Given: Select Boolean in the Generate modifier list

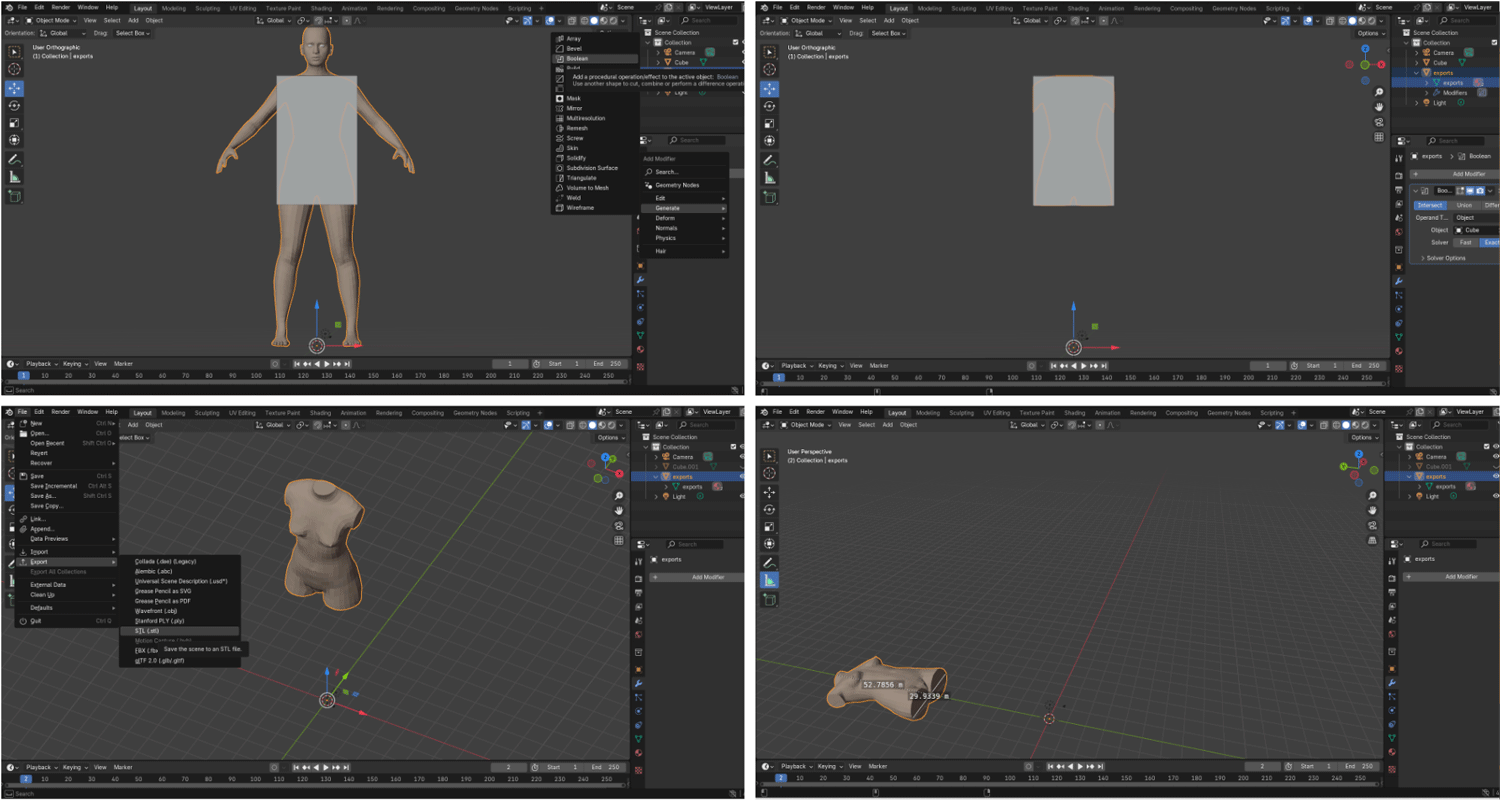Looking at the screenshot, I should coord(577,58).
